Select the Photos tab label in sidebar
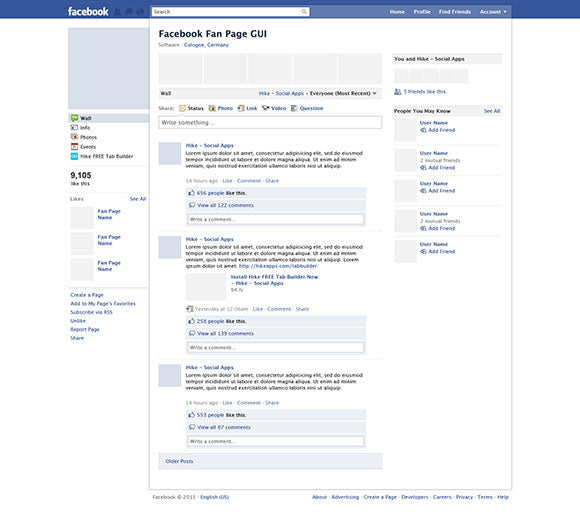 click(88, 137)
